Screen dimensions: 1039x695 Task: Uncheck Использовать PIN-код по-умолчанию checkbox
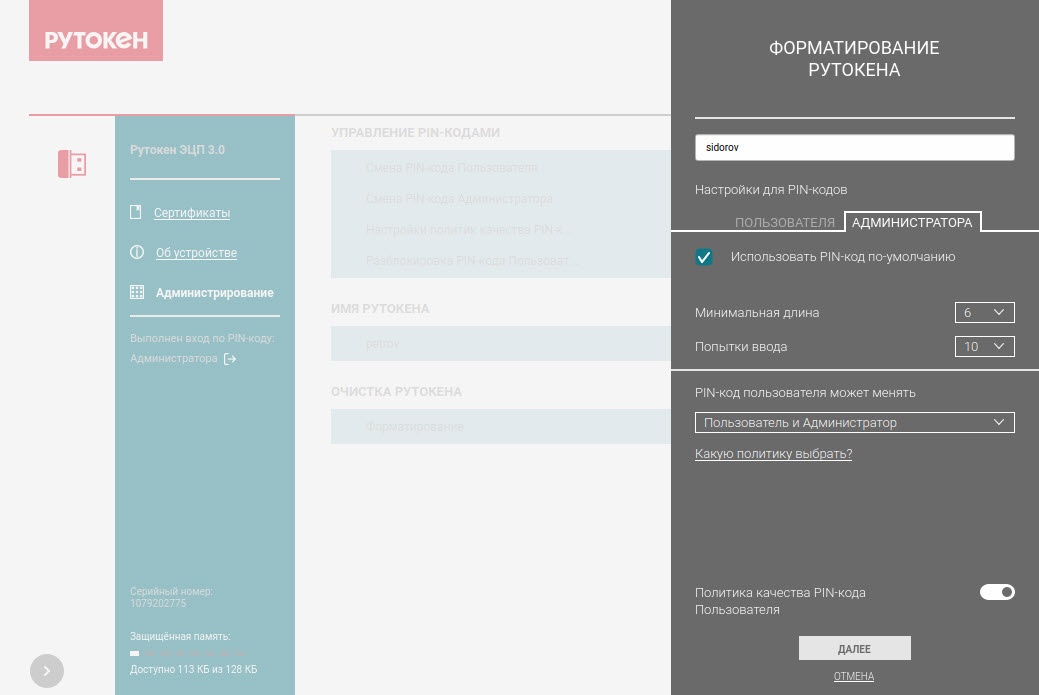(x=704, y=257)
